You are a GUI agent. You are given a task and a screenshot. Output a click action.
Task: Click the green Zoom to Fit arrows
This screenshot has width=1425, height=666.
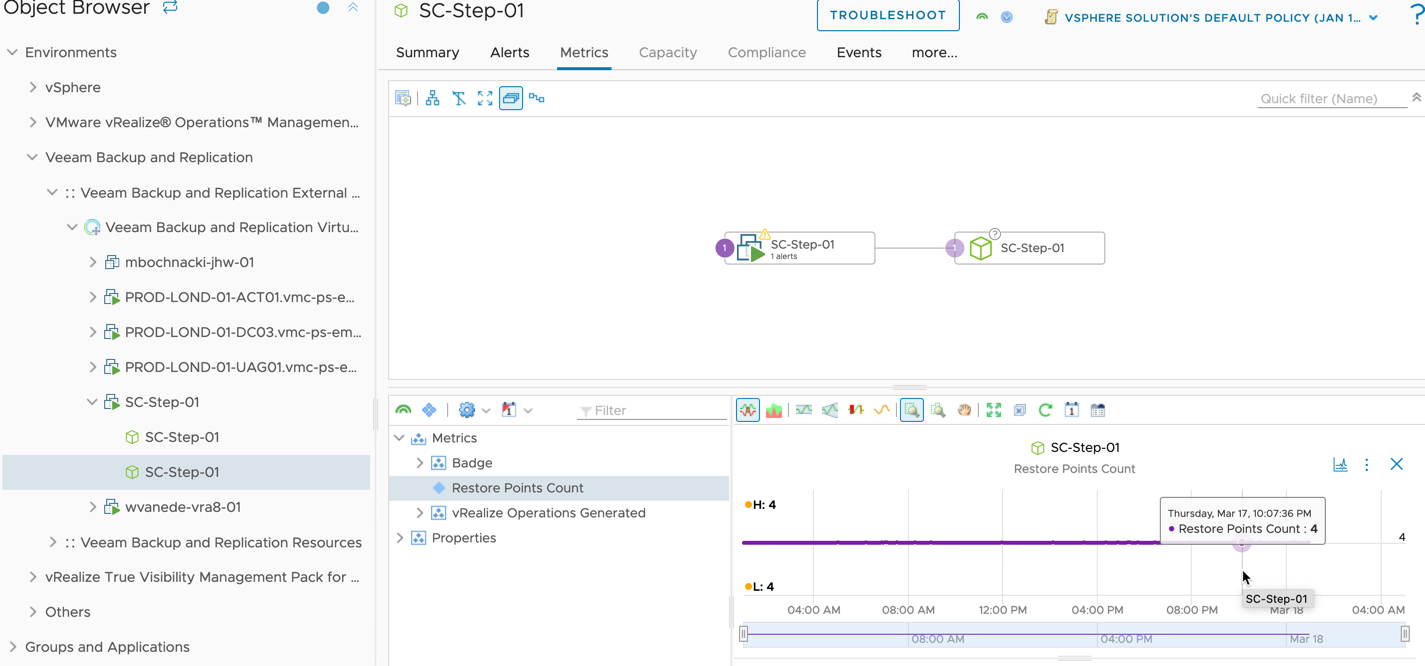coord(994,410)
